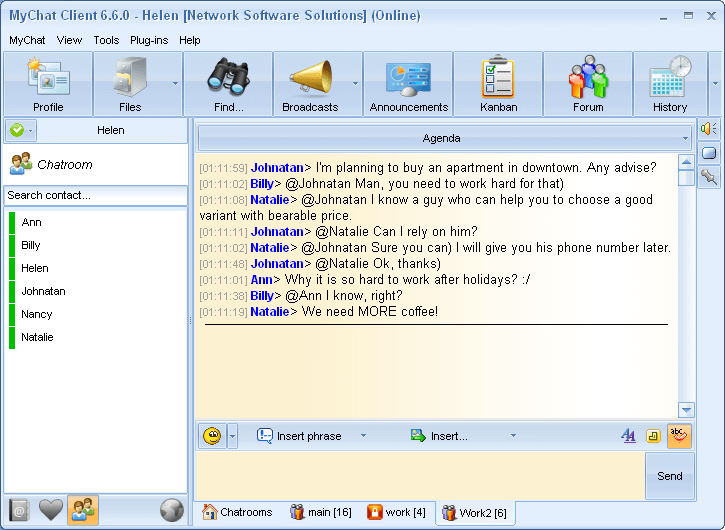Switch to the work [4] tab
This screenshot has width=725, height=530.
[396, 512]
